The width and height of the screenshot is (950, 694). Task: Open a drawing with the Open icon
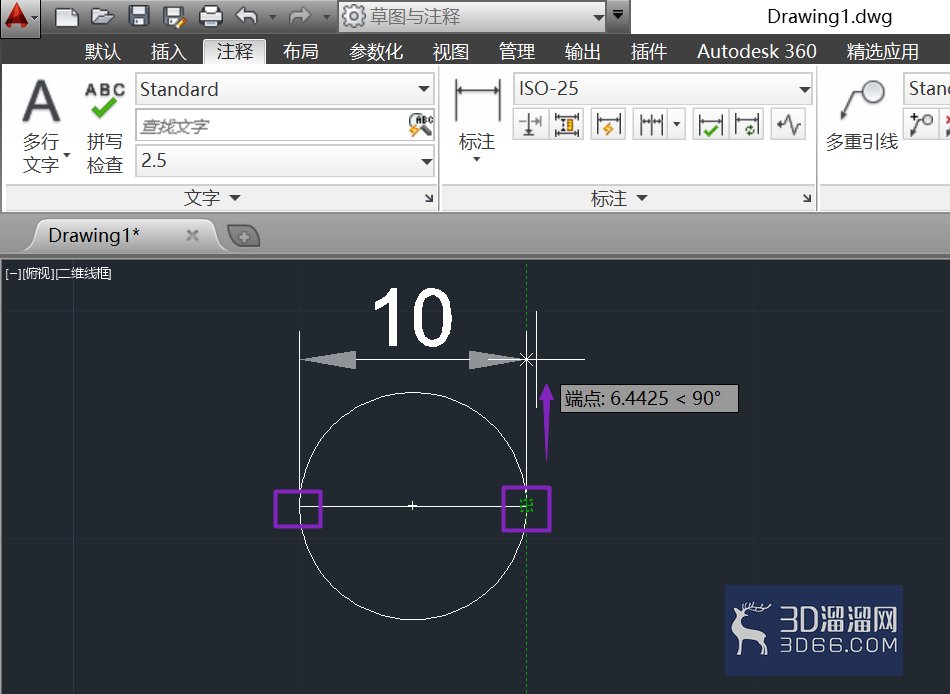102,16
